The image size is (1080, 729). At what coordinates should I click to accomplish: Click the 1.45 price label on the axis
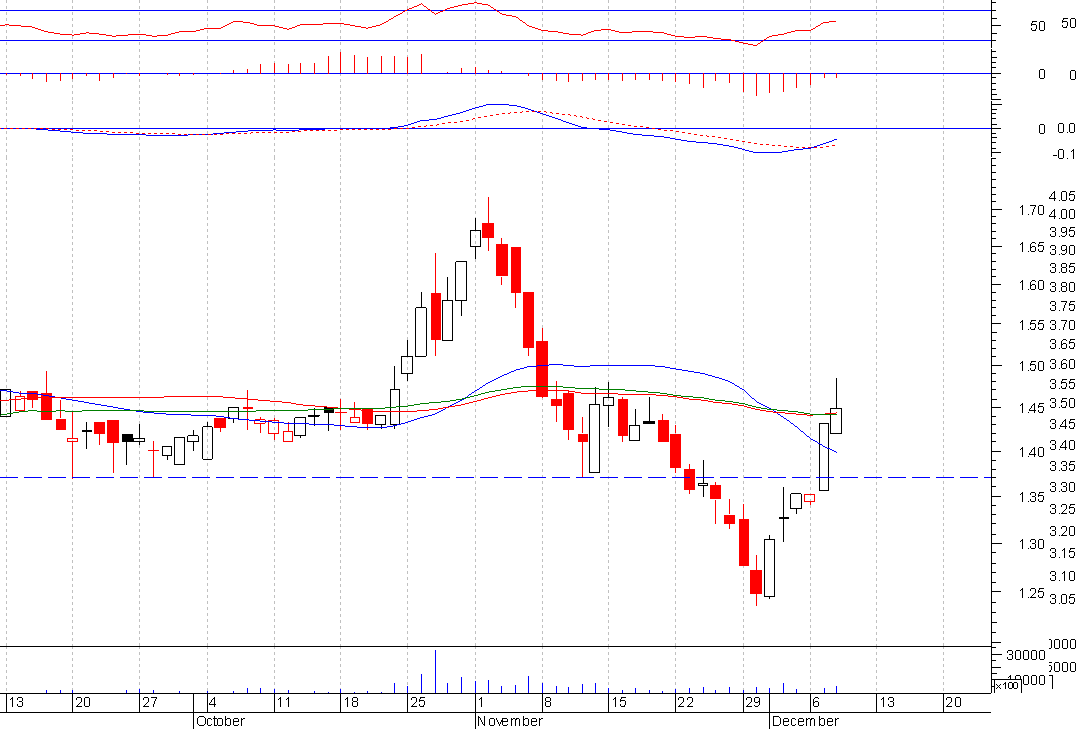(x=1032, y=409)
